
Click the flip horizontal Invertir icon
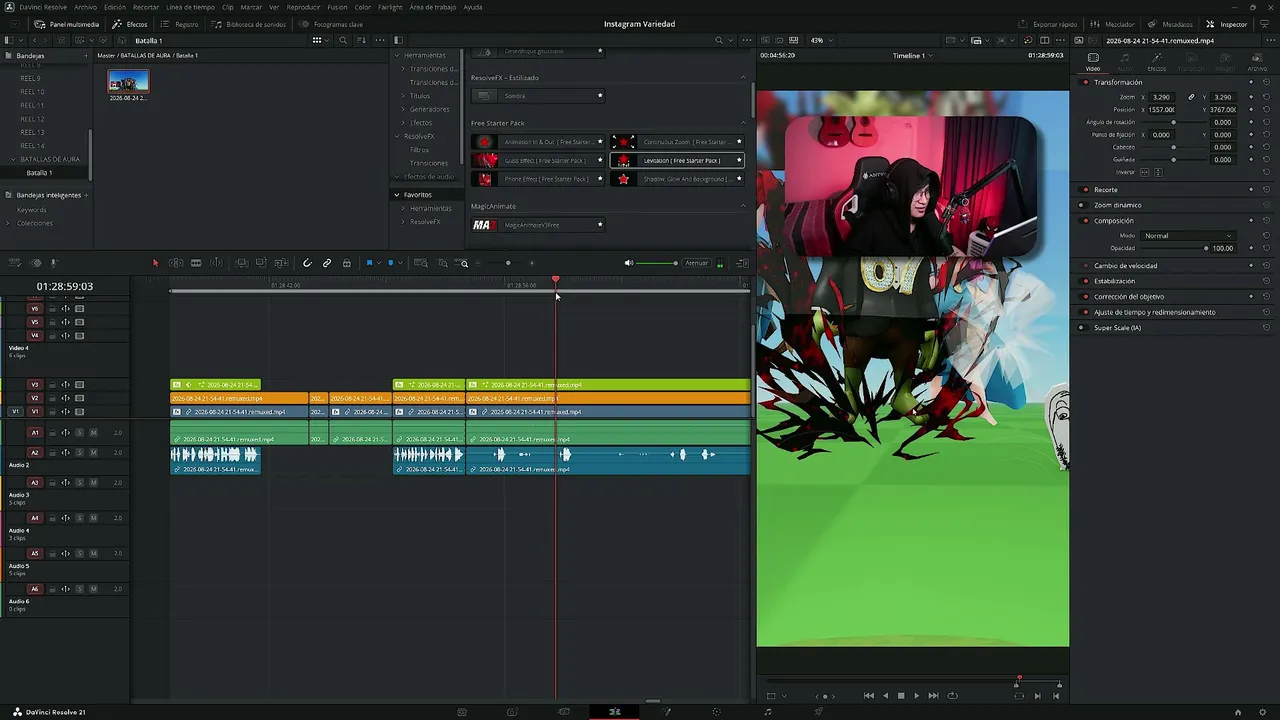[1145, 172]
